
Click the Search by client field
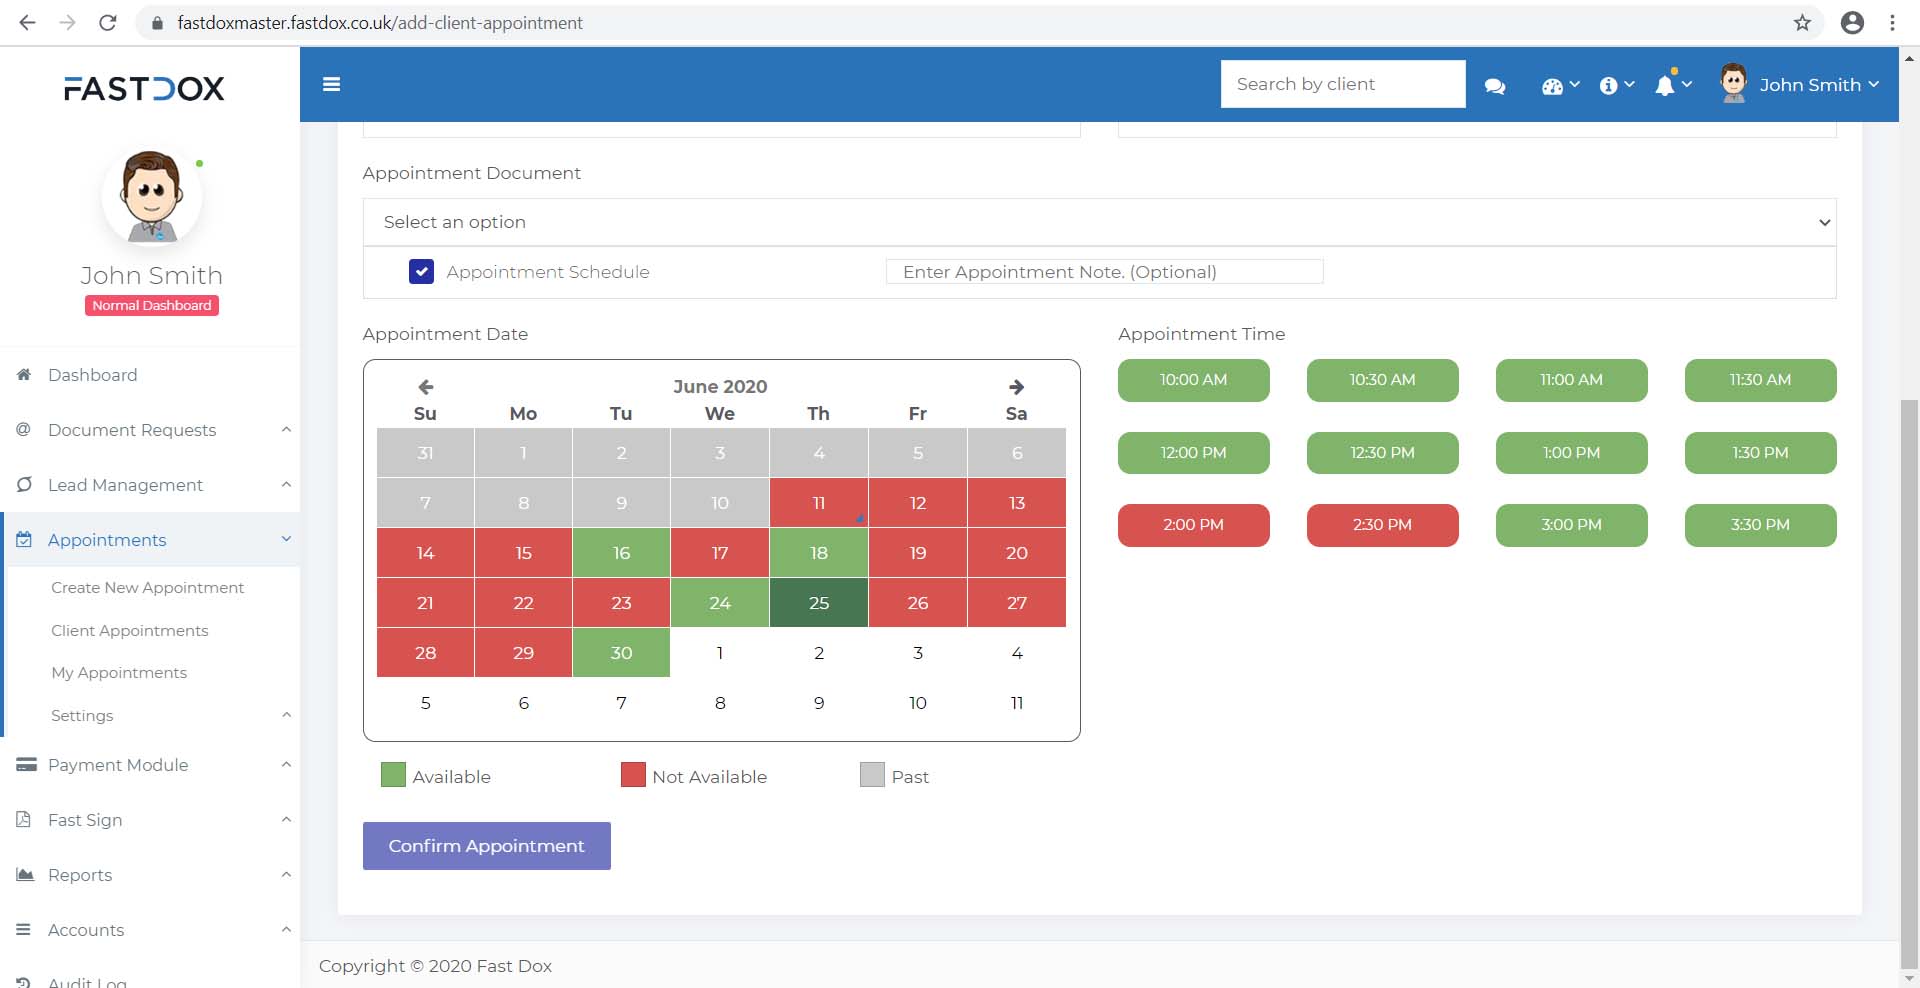1342,84
